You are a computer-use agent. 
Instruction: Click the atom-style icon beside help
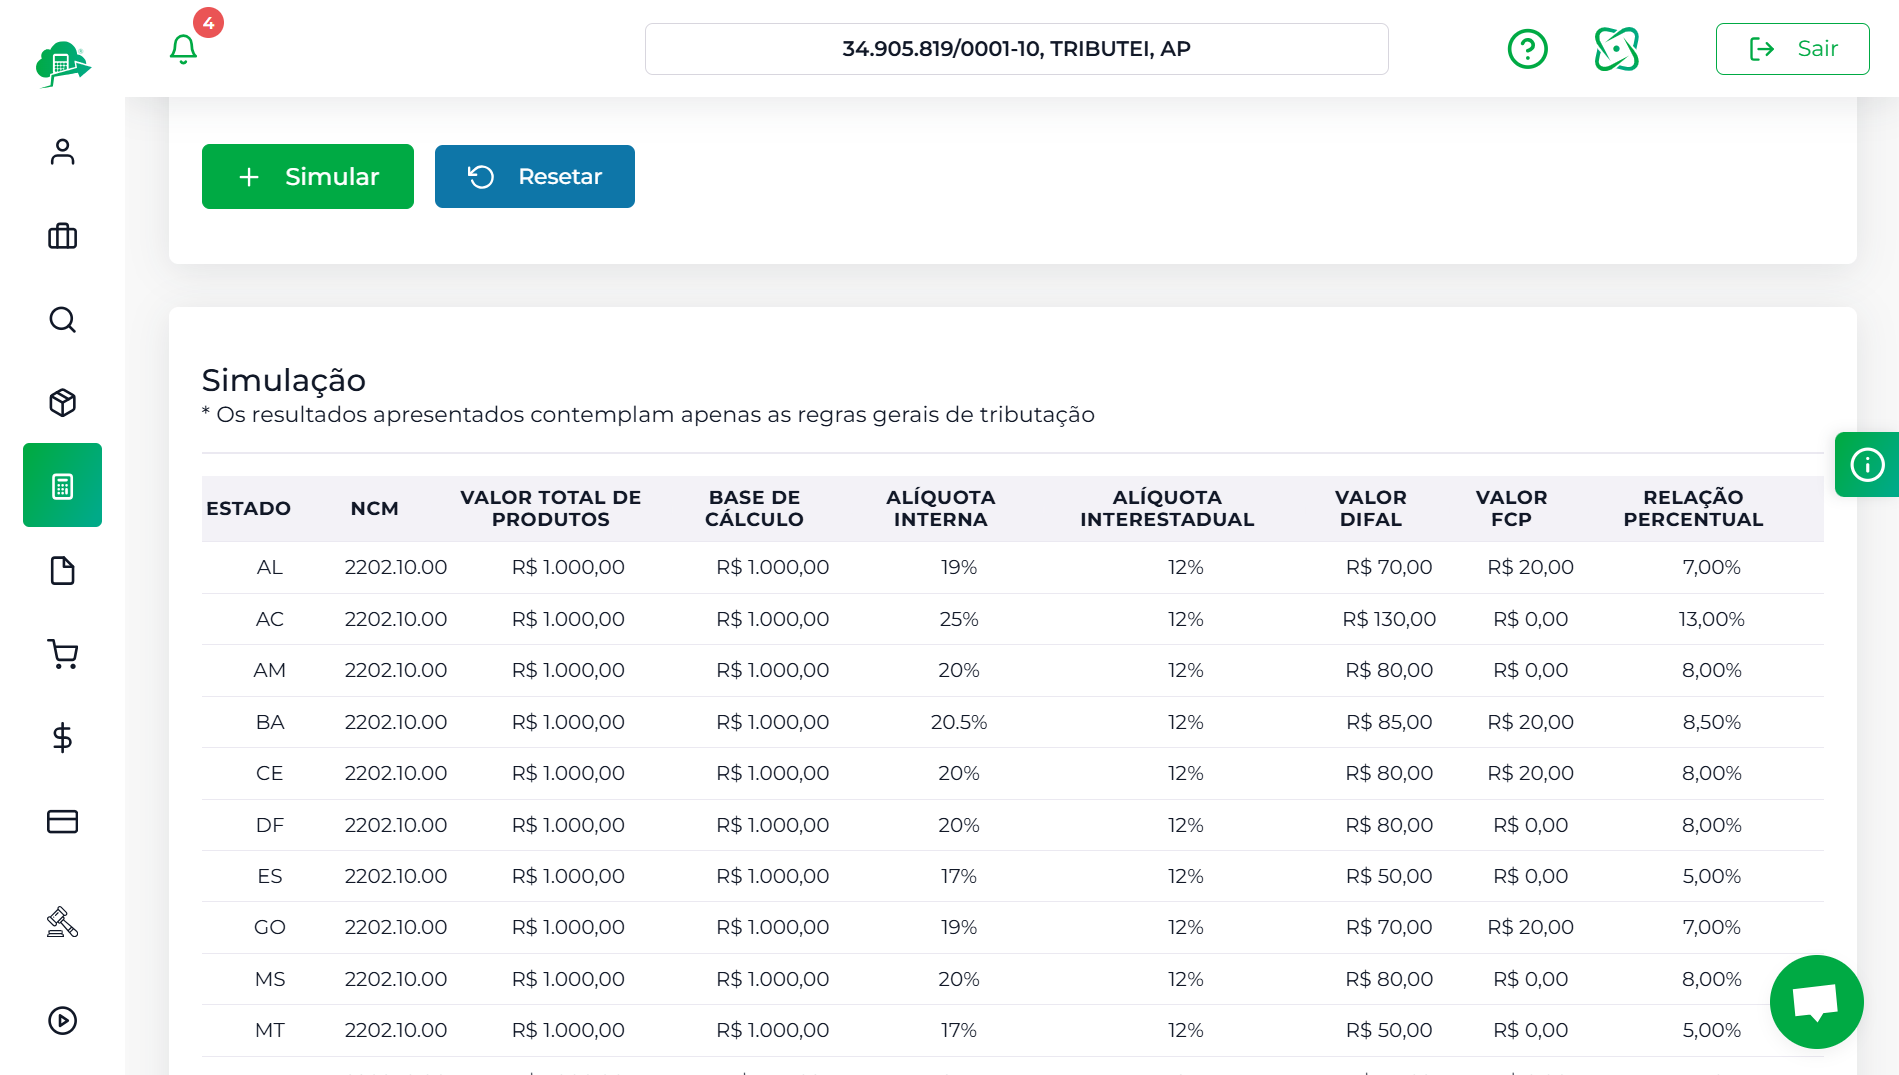pos(1616,49)
